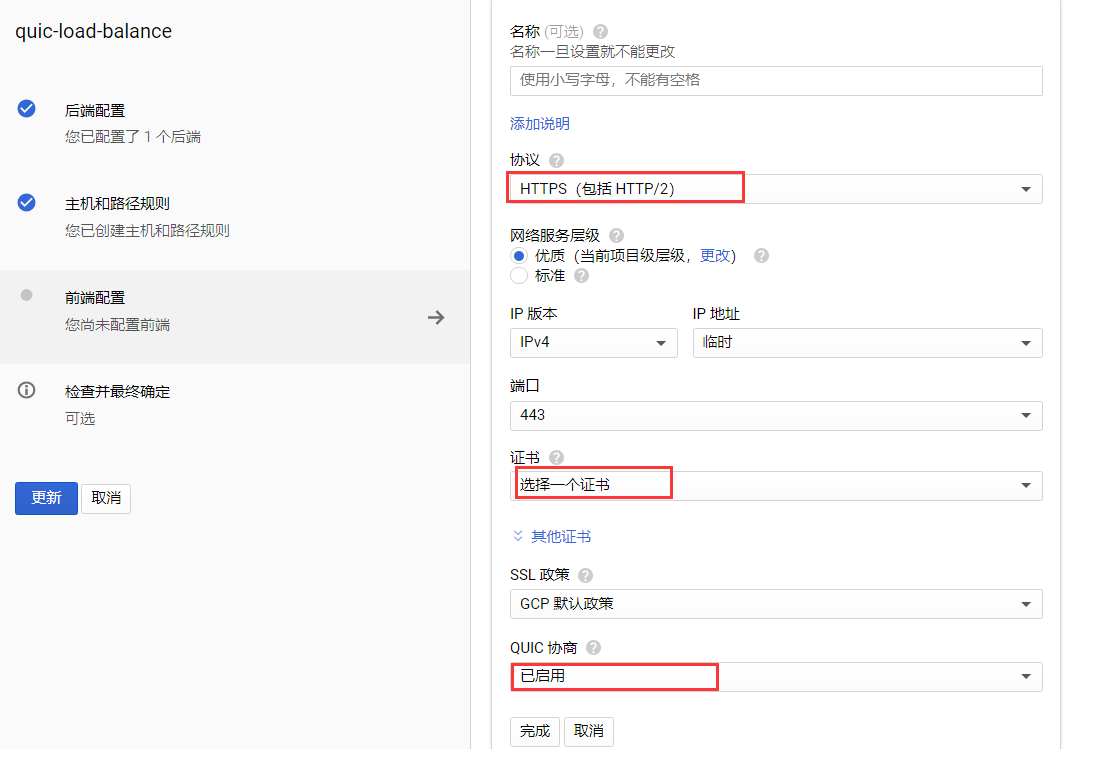1115x776 pixels.
Task: Open SSL 政策 dropdown GCP 默认政策
Action: (776, 604)
